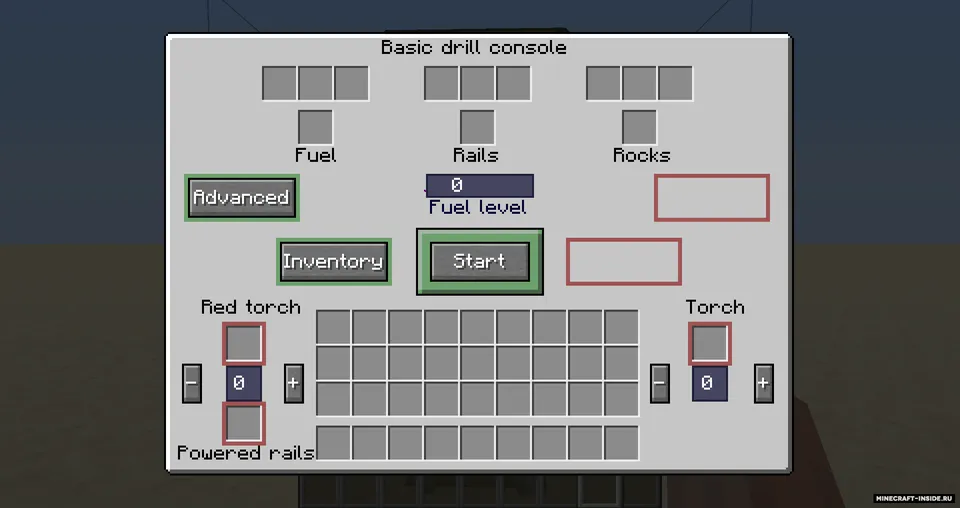This screenshot has height=508, width=960.
Task: Click the Red torch counter value field
Action: point(244,384)
